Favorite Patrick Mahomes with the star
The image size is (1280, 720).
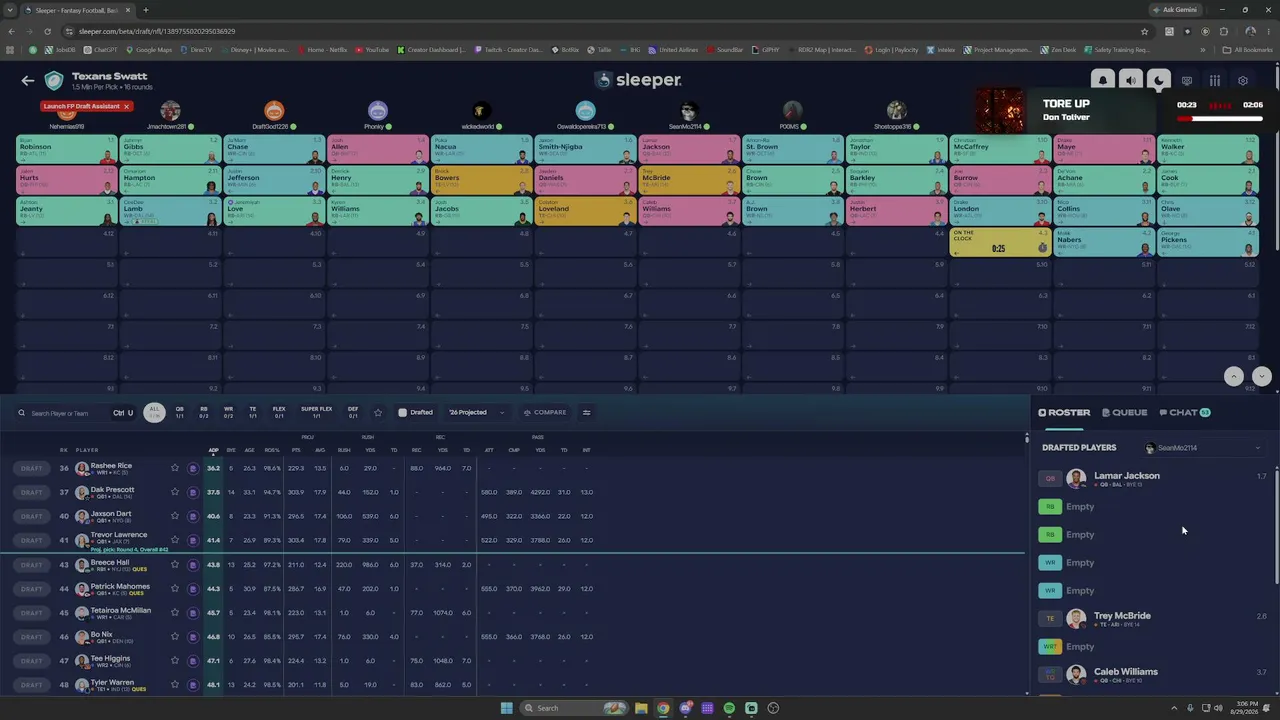(175, 589)
